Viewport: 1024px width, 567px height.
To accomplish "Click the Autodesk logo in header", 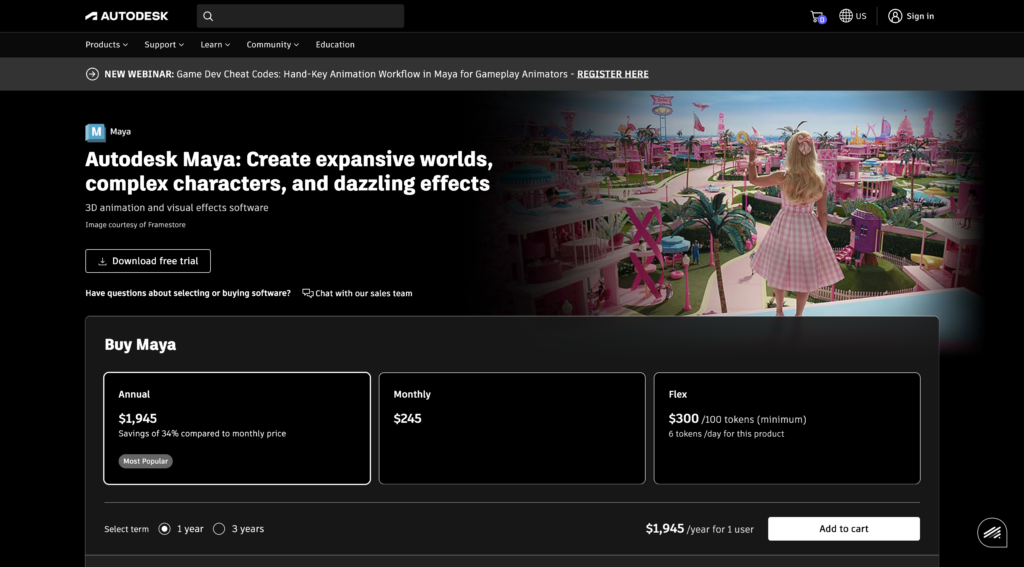I will [126, 16].
